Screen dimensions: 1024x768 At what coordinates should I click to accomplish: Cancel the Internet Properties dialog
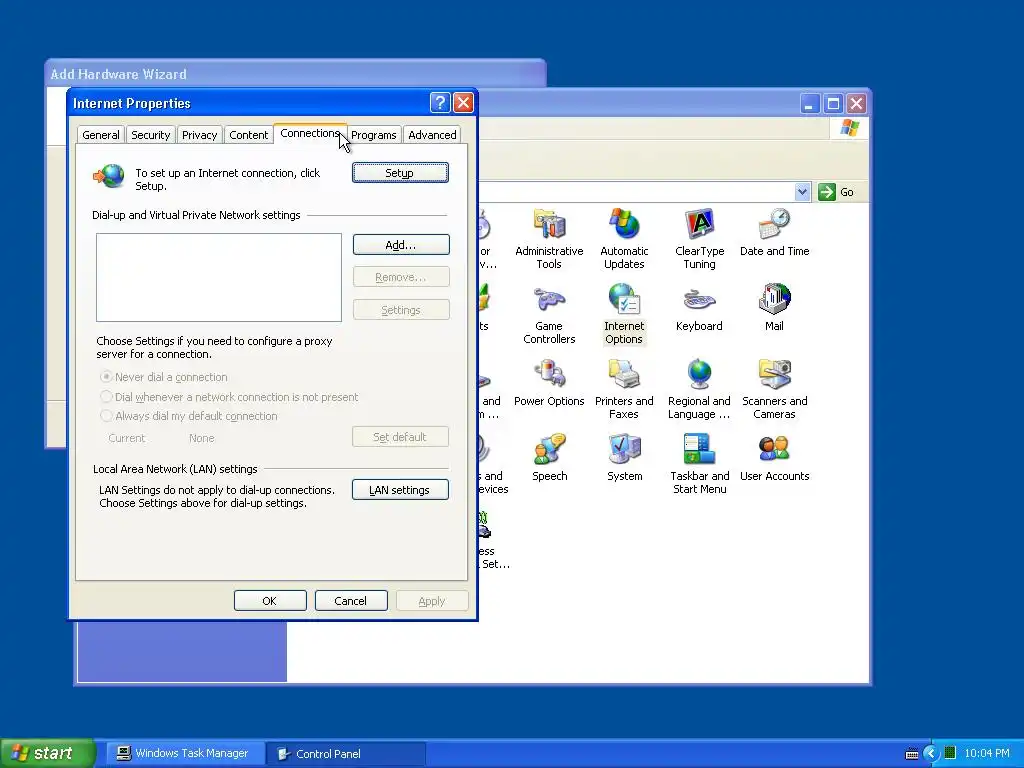tap(351, 601)
